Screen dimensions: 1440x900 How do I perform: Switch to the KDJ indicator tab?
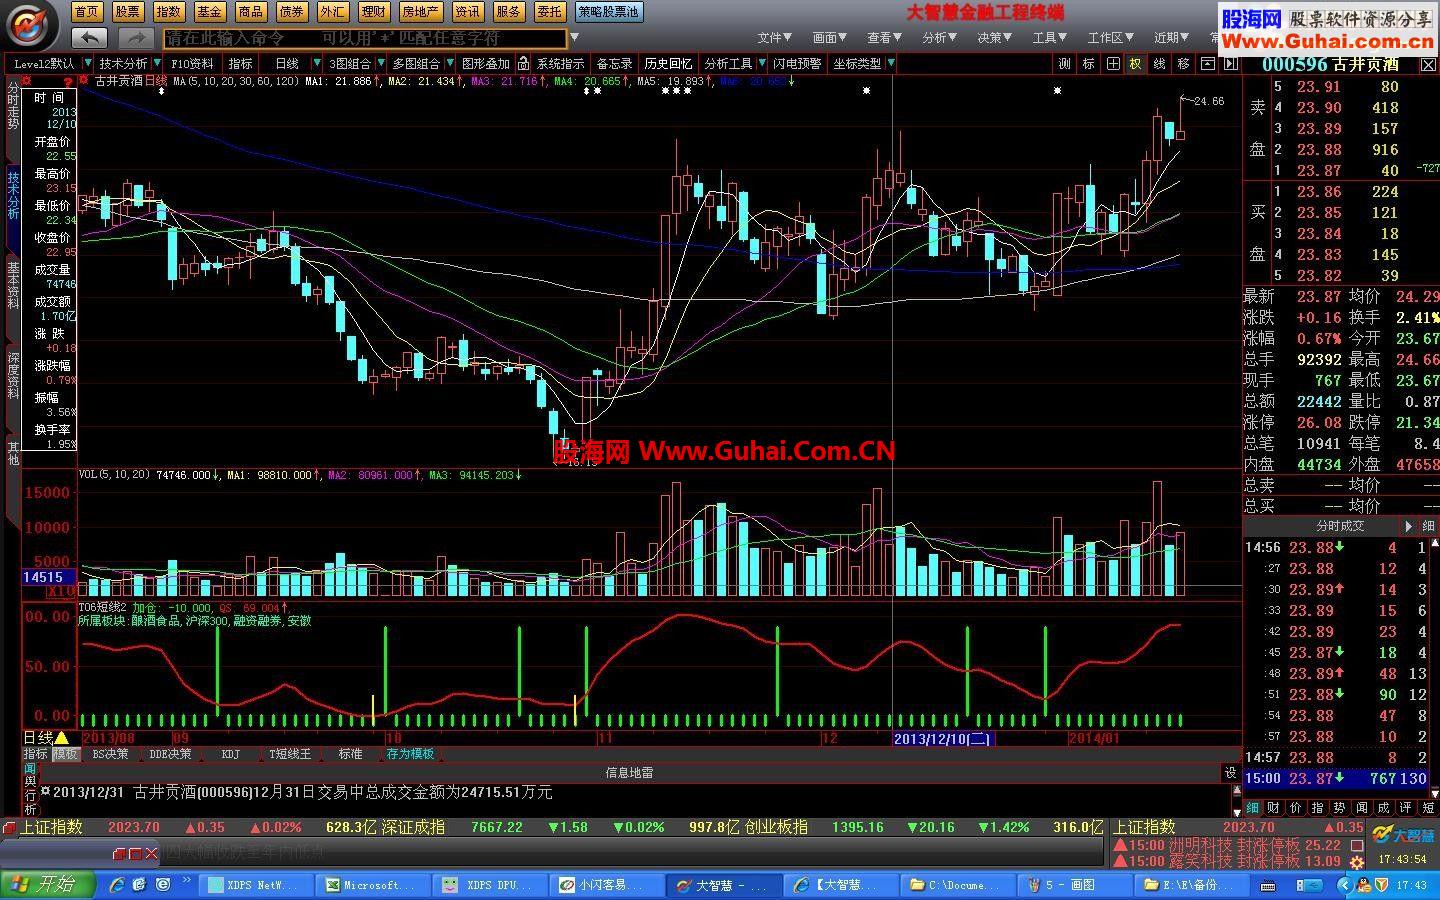click(x=230, y=754)
